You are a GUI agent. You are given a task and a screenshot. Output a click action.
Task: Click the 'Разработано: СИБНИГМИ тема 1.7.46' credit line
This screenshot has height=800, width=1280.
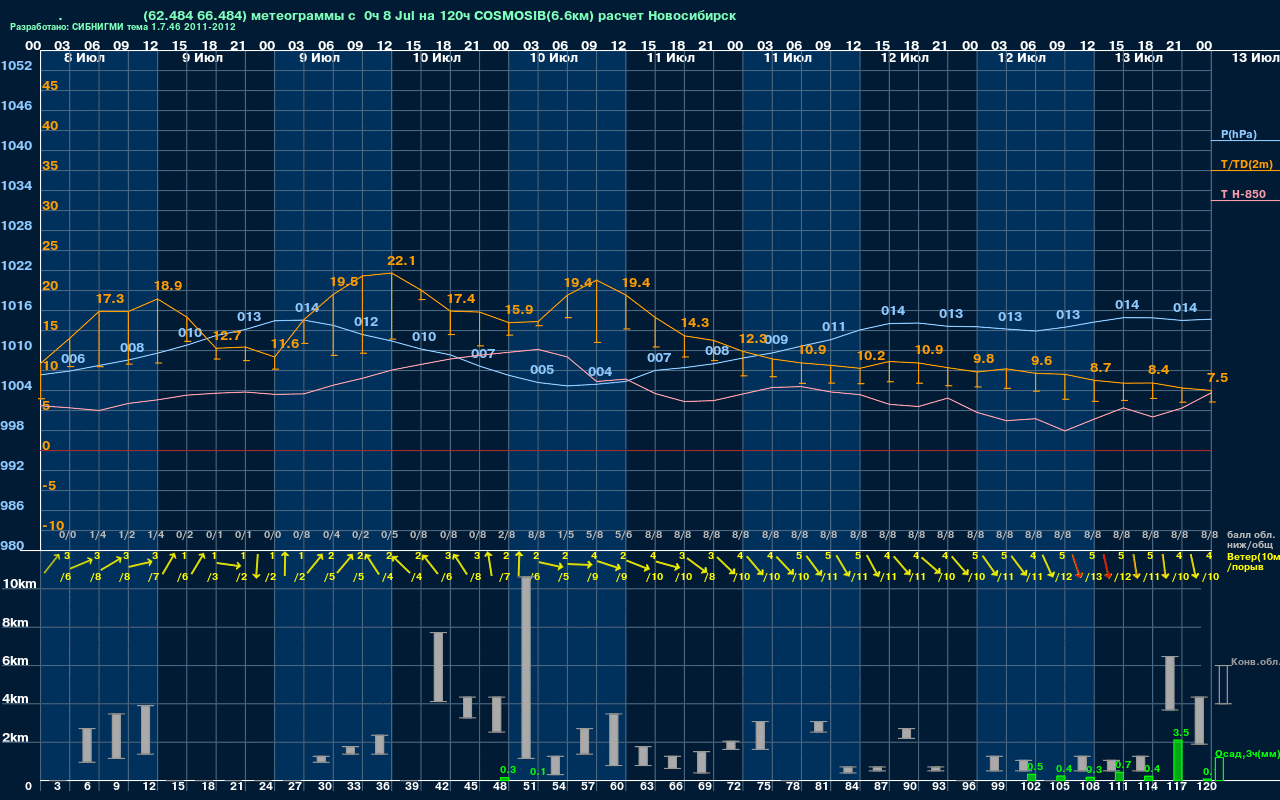pyautogui.click(x=123, y=27)
